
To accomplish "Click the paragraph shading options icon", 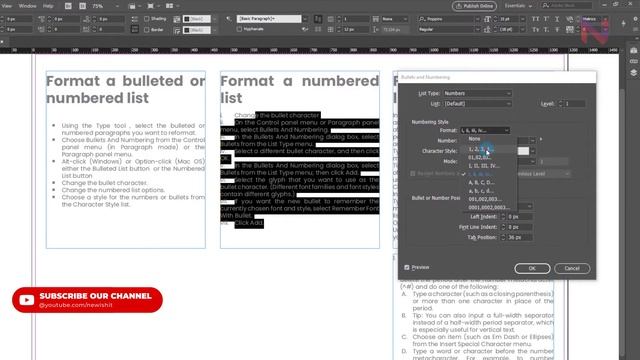I will point(176,19).
